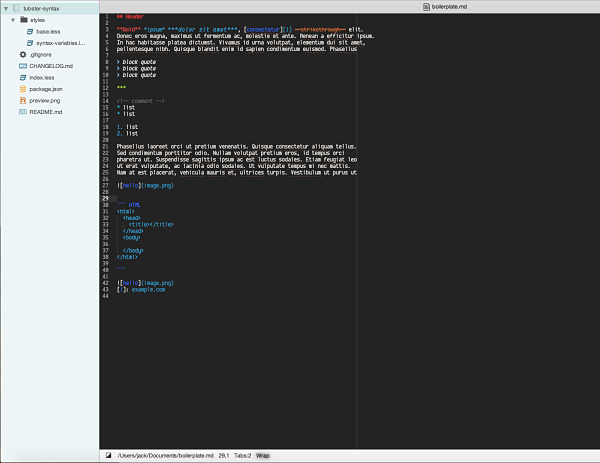Viewport: 600px width, 463px height.
Task: Open base.less in the tree
Action: pyautogui.click(x=48, y=31)
